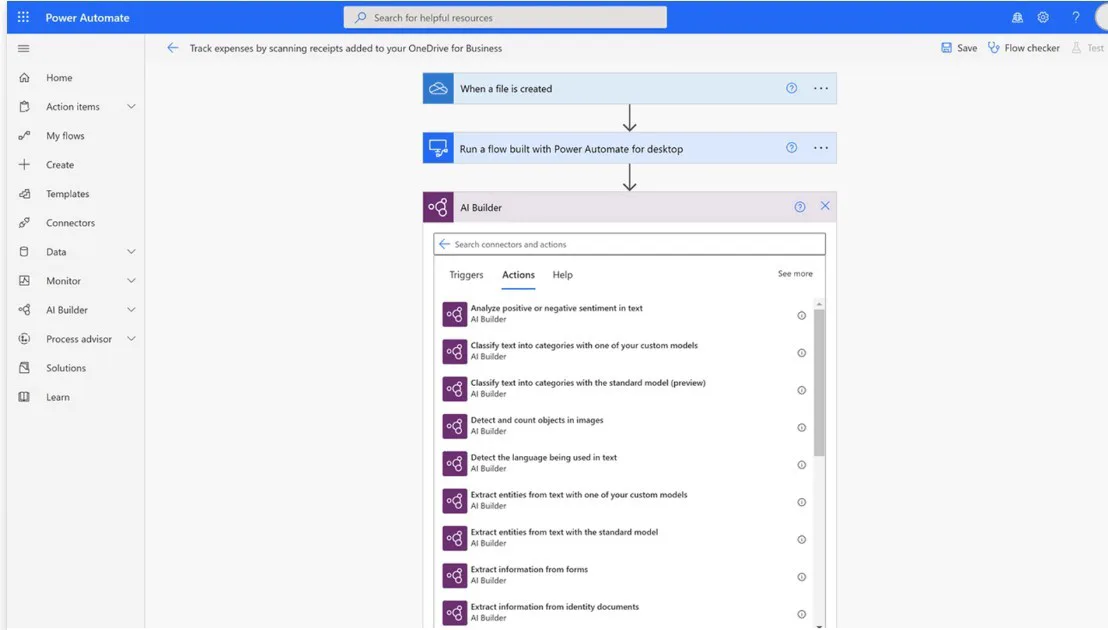The height and width of the screenshot is (630, 1108).
Task: Select Extract entities with one of your custom models
Action: 625,501
